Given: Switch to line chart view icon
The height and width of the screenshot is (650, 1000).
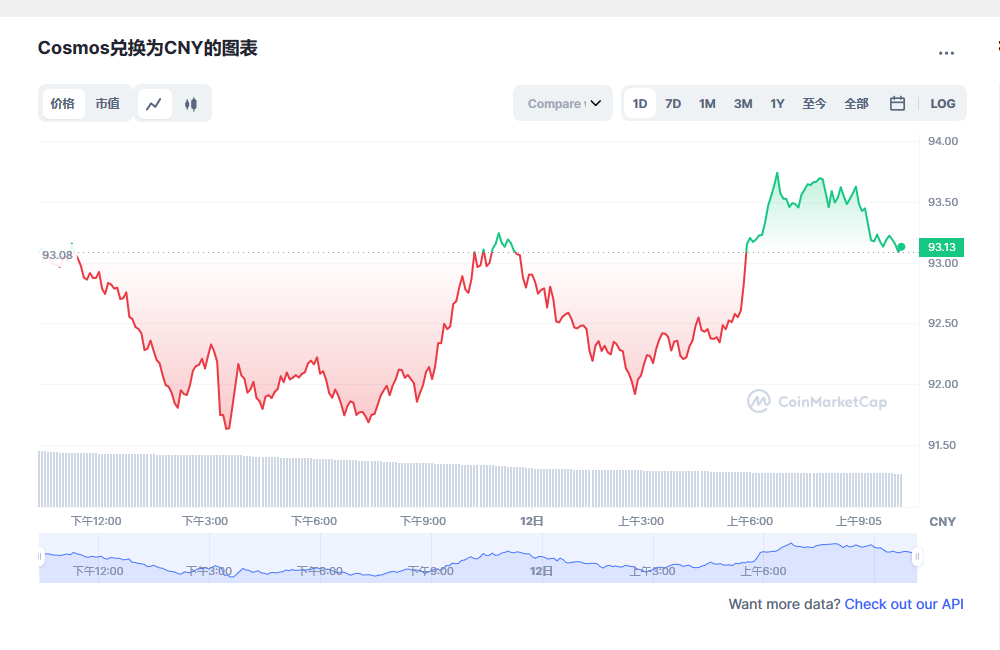Looking at the screenshot, I should [154, 104].
